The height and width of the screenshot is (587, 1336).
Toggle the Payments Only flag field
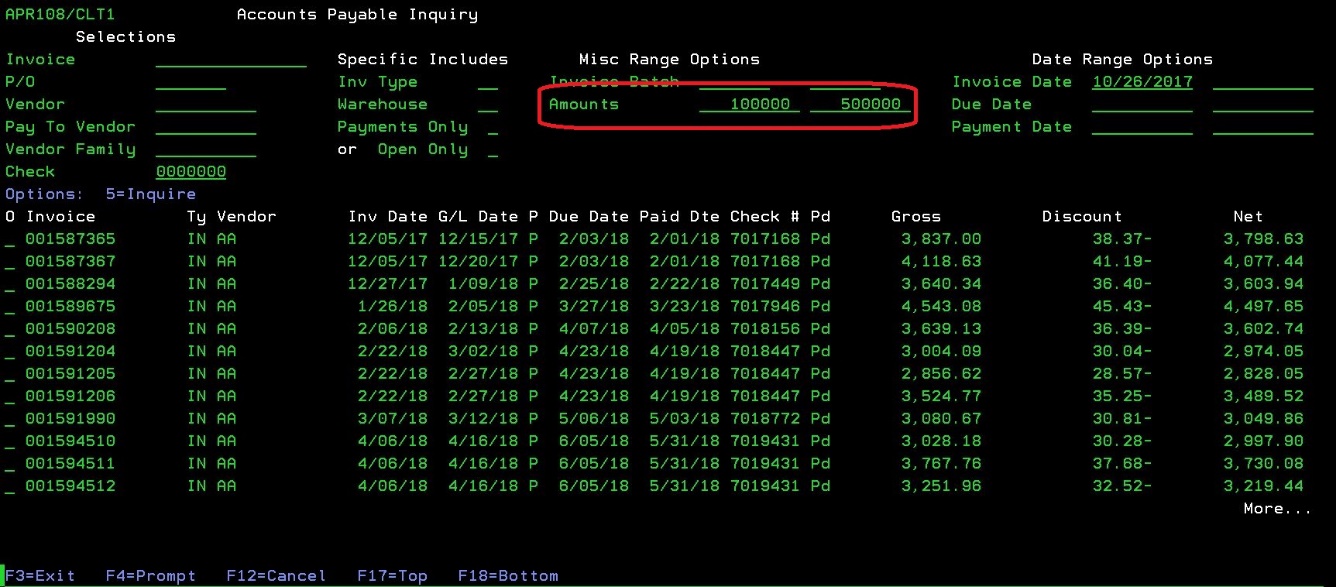492,128
